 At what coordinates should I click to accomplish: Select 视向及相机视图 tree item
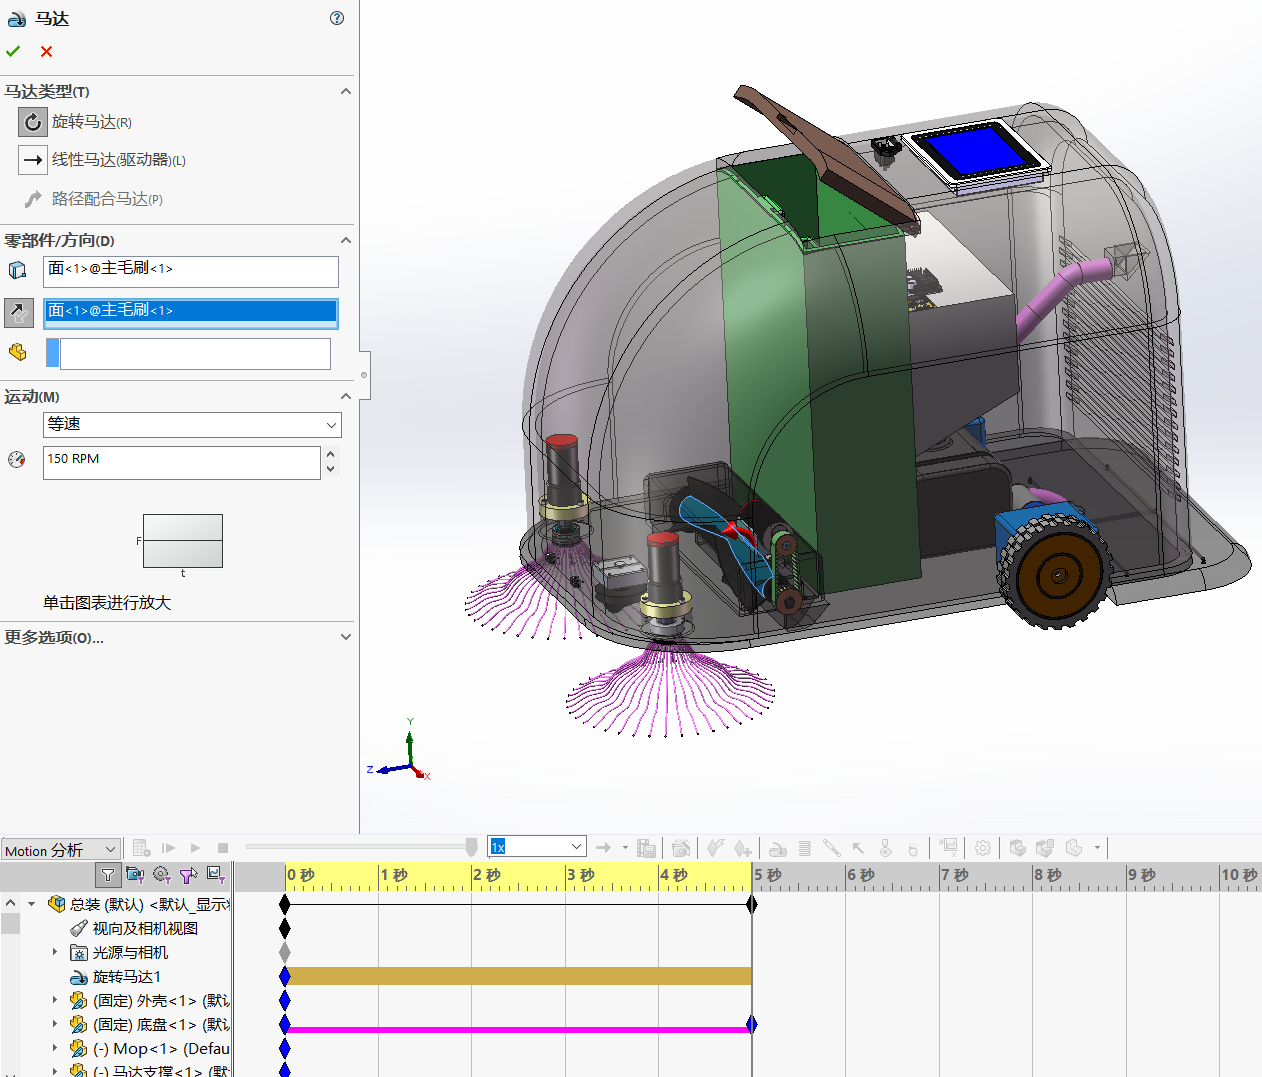coord(145,929)
